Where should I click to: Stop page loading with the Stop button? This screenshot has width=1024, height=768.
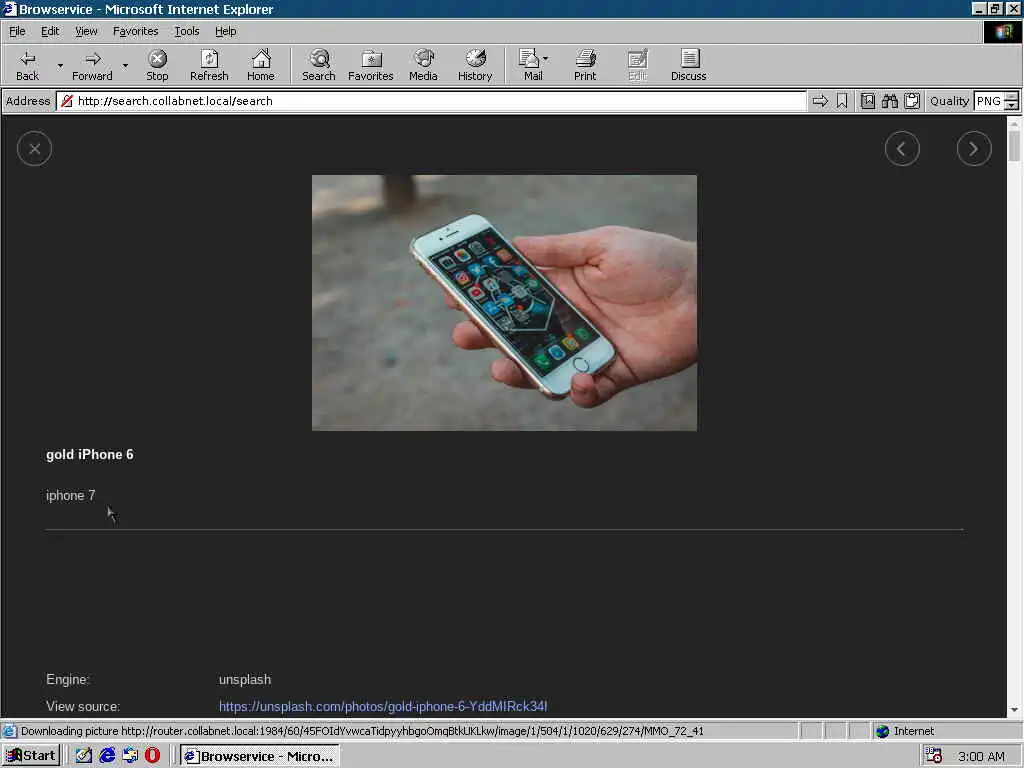pyautogui.click(x=157, y=65)
